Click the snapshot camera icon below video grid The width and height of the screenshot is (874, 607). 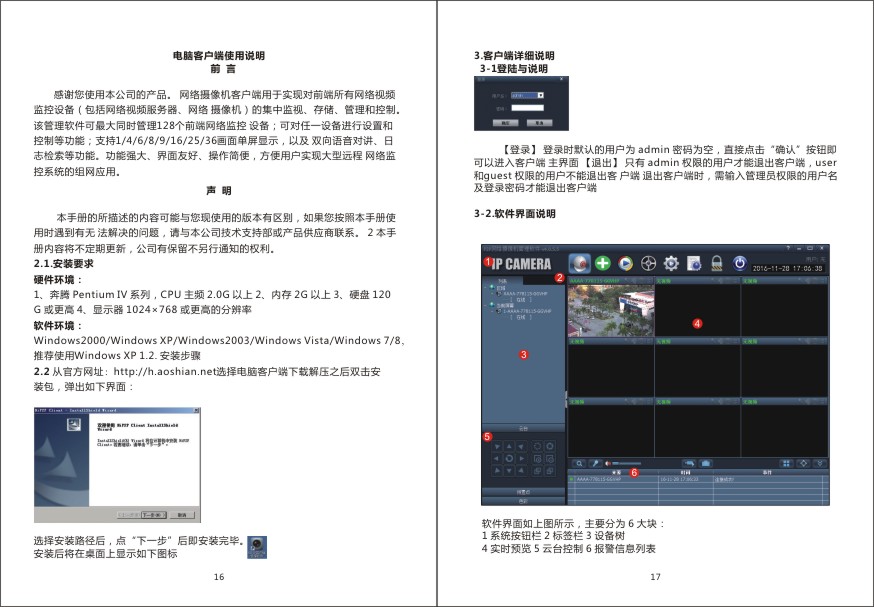pyautogui.click(x=706, y=463)
